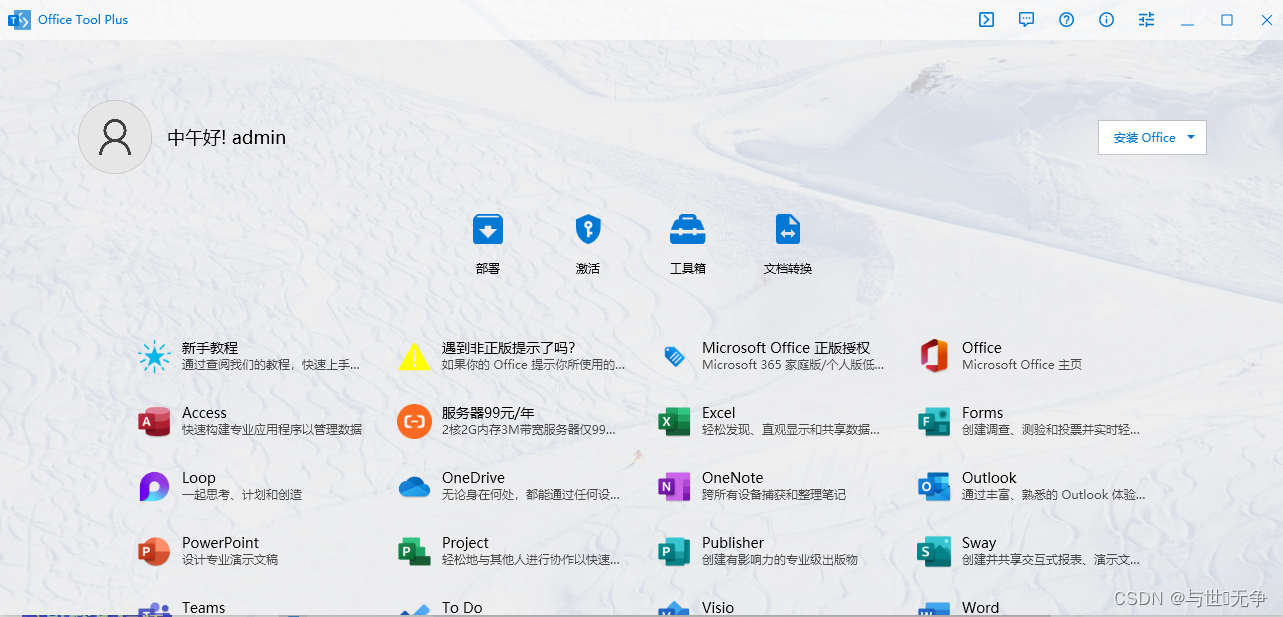Click the red Office logo icon
Viewport: 1283px width, 617px height.
[x=934, y=356]
